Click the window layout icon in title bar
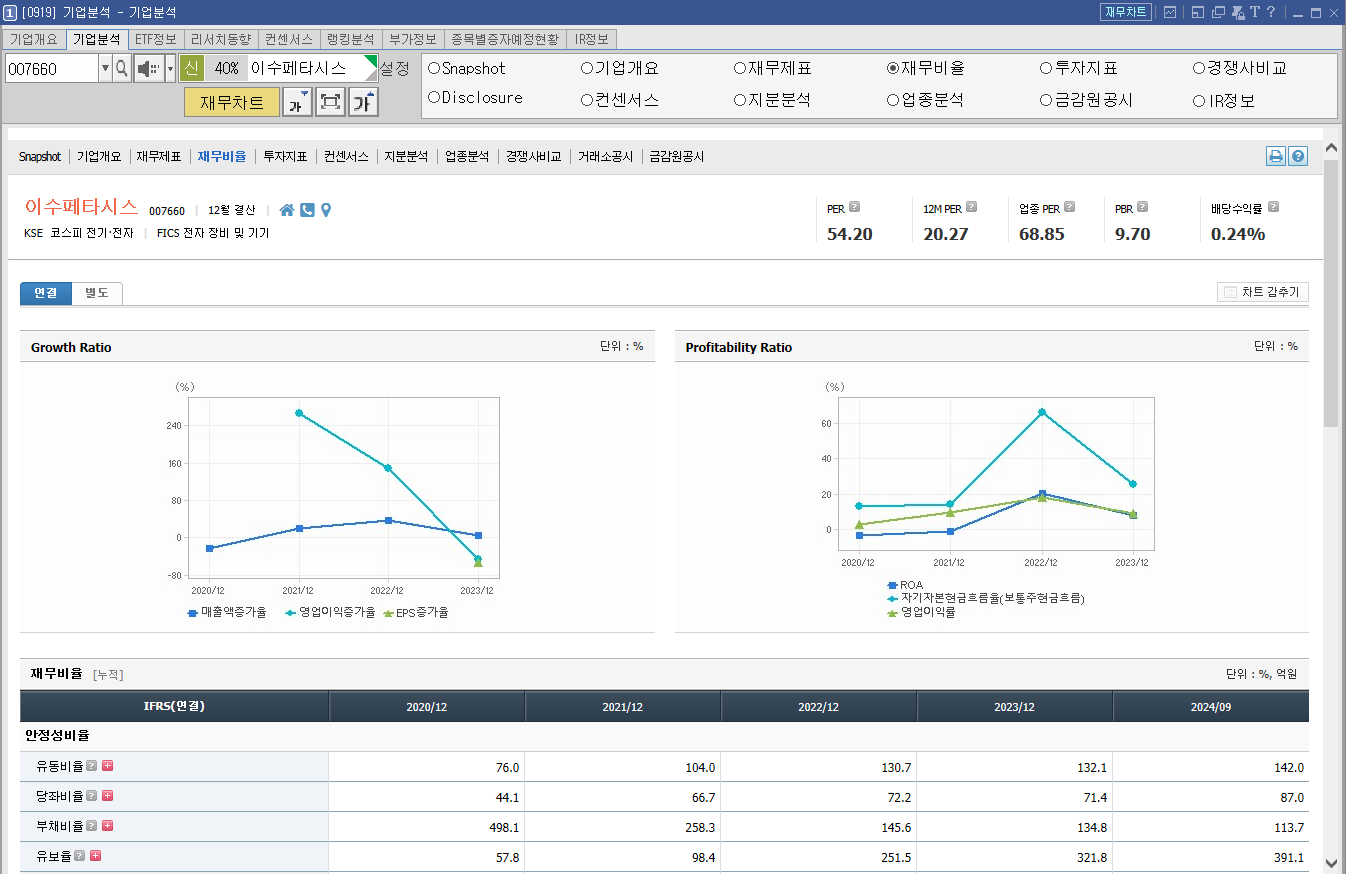This screenshot has width=1346, height=874. click(x=1196, y=12)
